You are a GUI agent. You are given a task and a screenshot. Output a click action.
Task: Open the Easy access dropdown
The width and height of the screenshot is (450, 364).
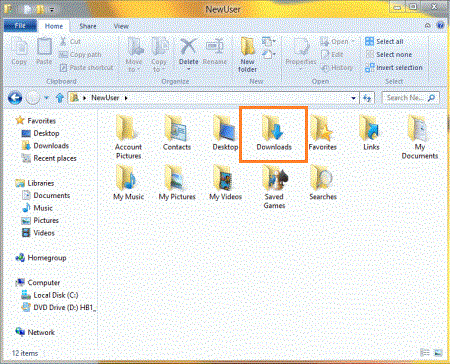pos(269,54)
